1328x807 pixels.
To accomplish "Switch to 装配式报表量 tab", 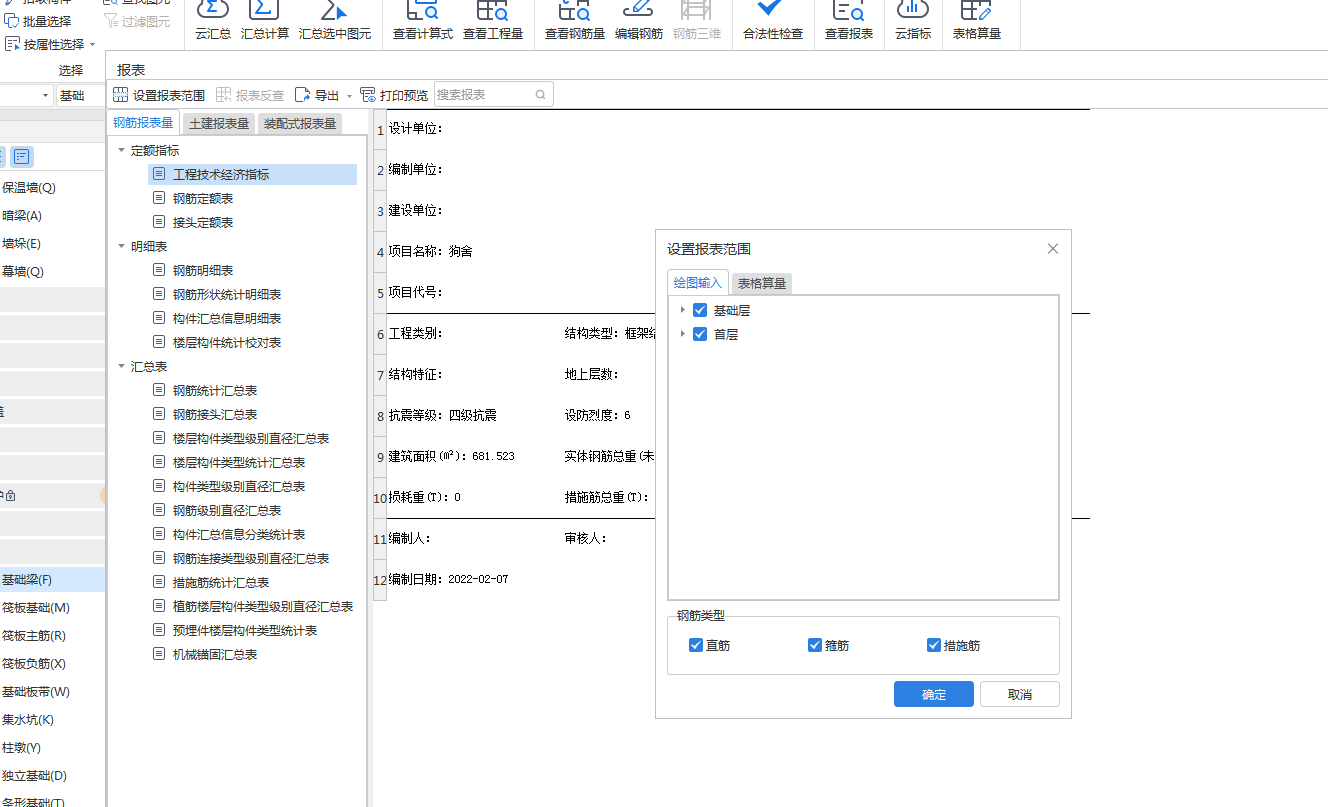I will click(300, 124).
